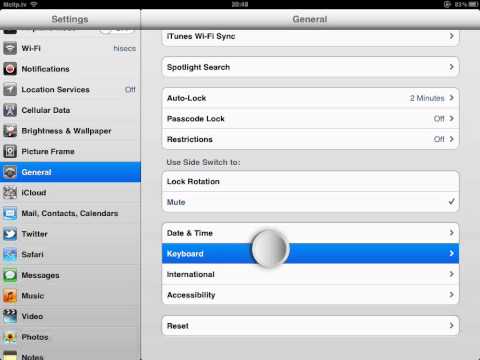Open Keyboard settings
Image resolution: width=480 pixels, height=360 pixels.
(310, 253)
